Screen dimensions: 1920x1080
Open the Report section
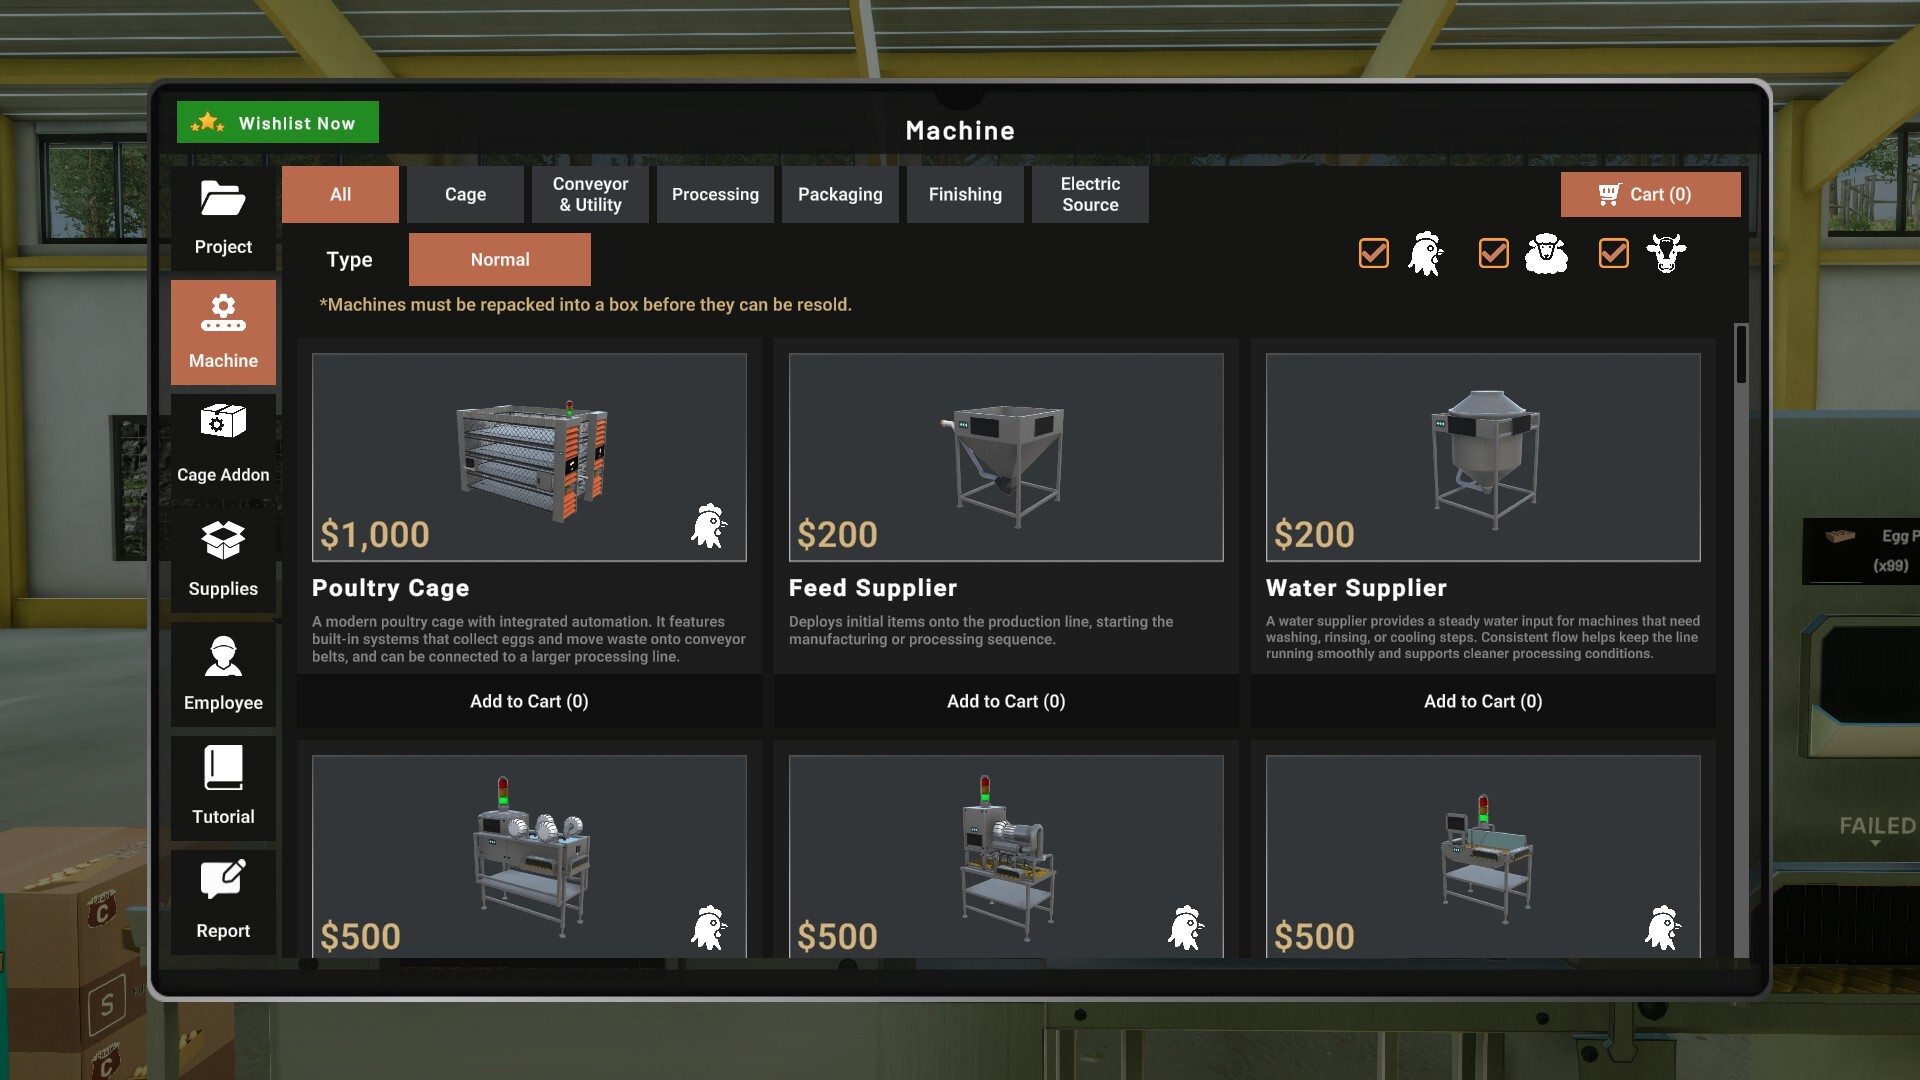coord(222,900)
